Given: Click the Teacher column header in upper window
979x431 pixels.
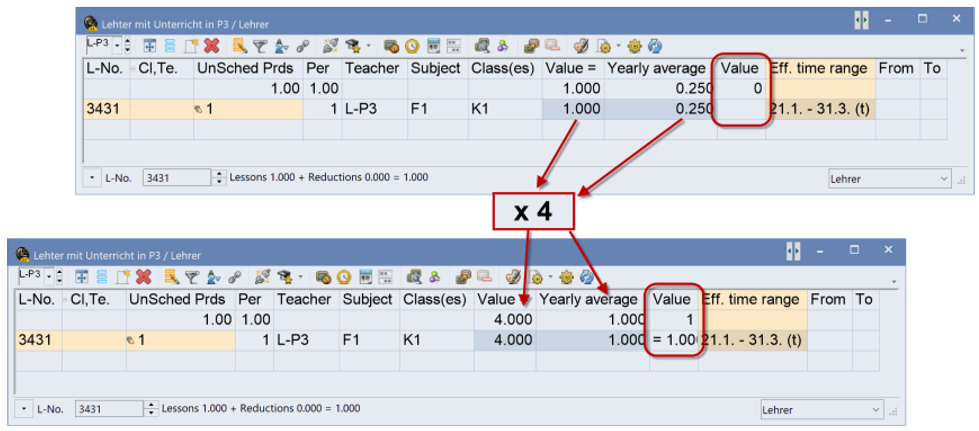Looking at the screenshot, I should tap(375, 69).
